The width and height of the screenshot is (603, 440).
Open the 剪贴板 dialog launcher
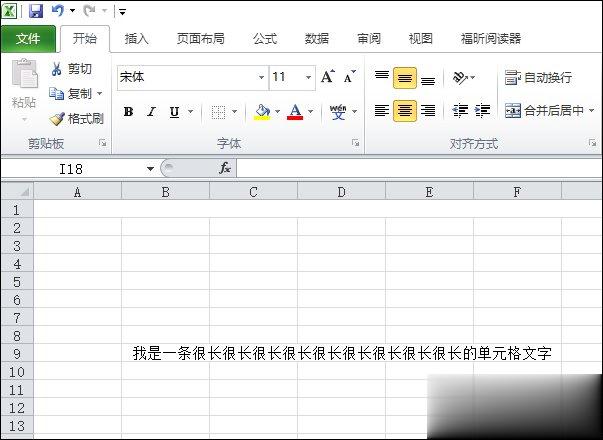102,143
